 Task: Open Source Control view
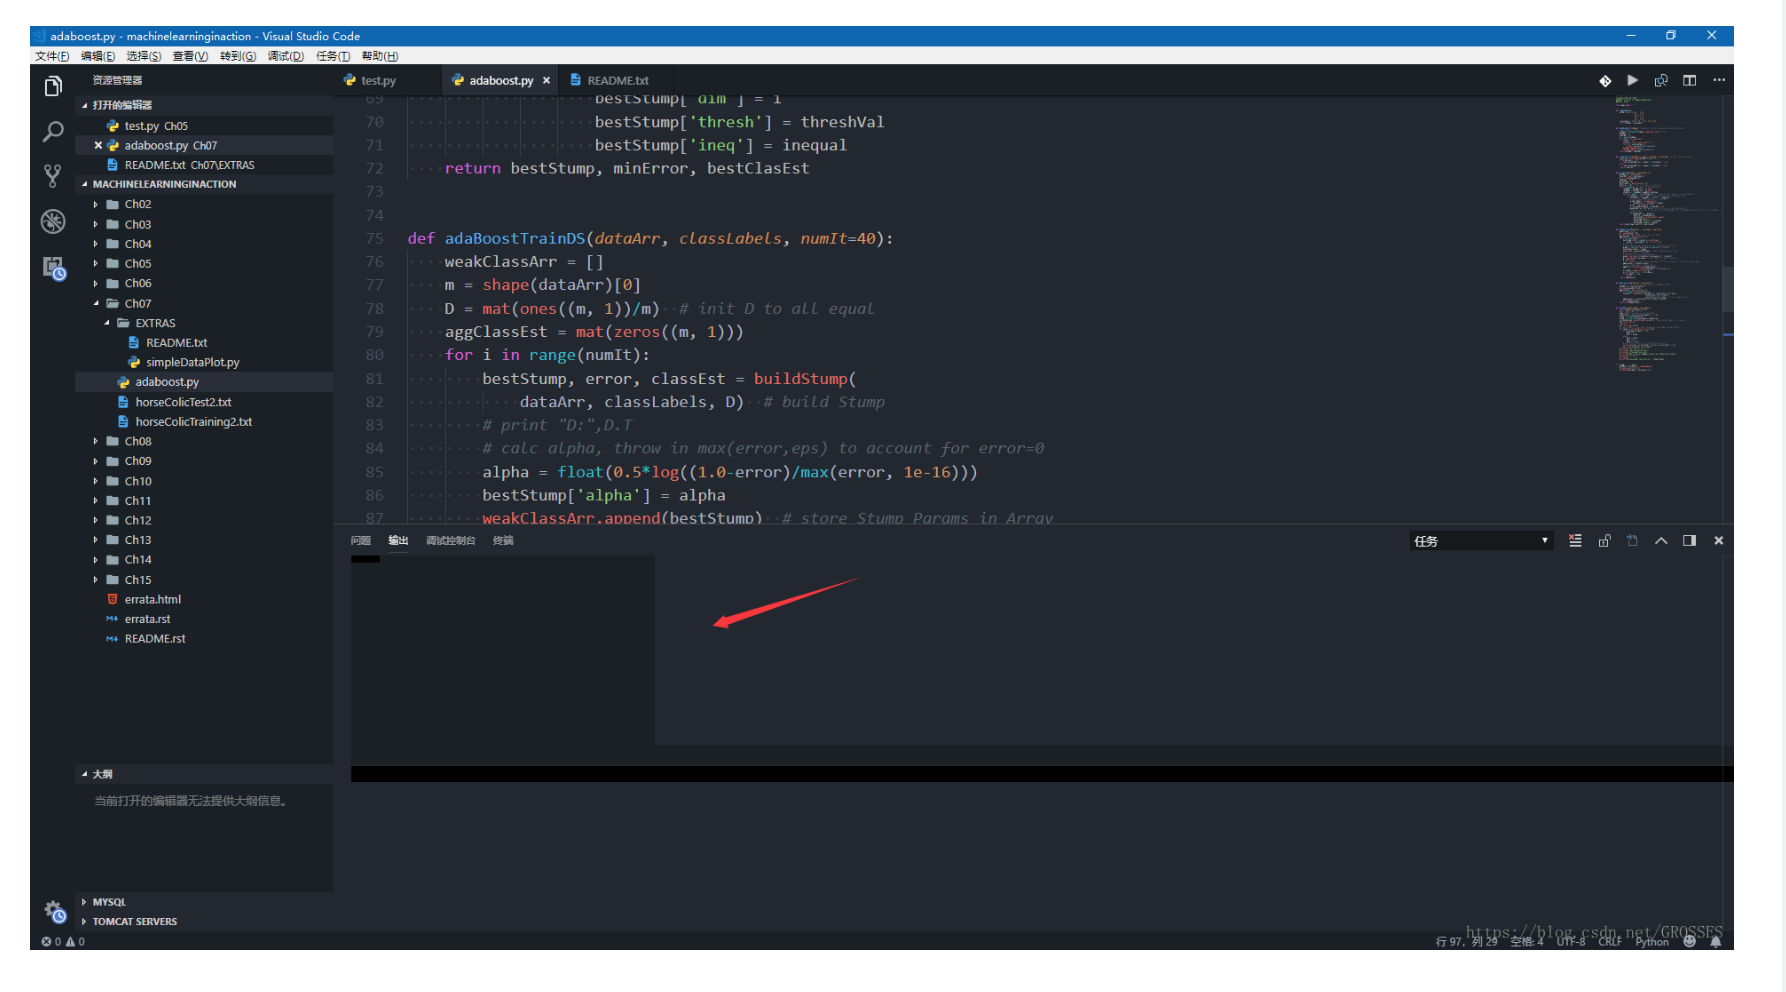(53, 175)
